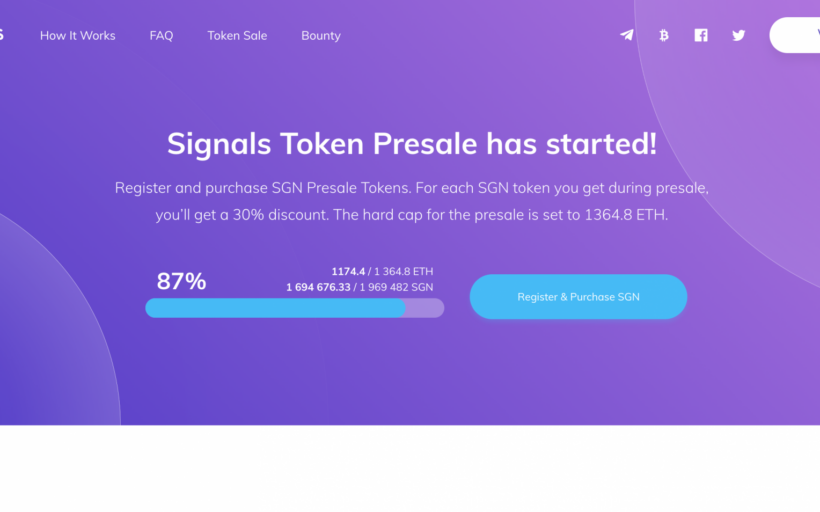Go to the FAQ section
820x512 pixels.
(161, 35)
